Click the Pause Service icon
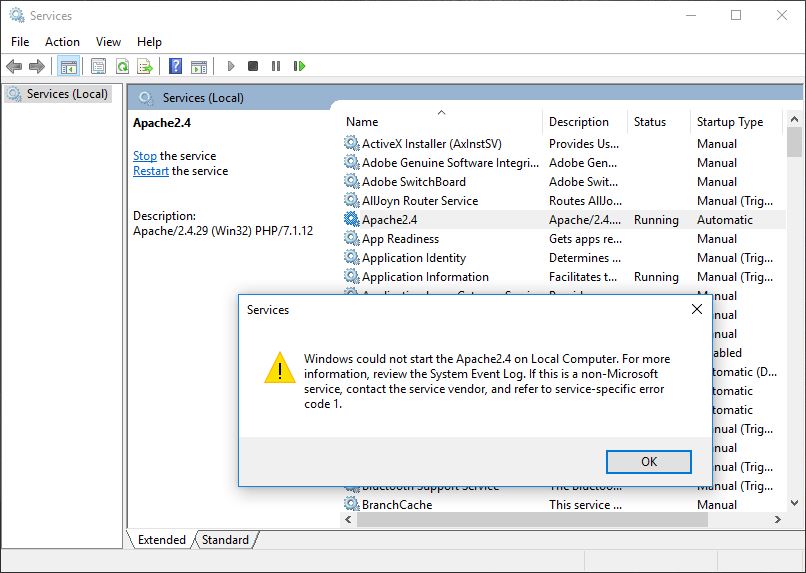The height and width of the screenshot is (573, 806). tap(276, 66)
